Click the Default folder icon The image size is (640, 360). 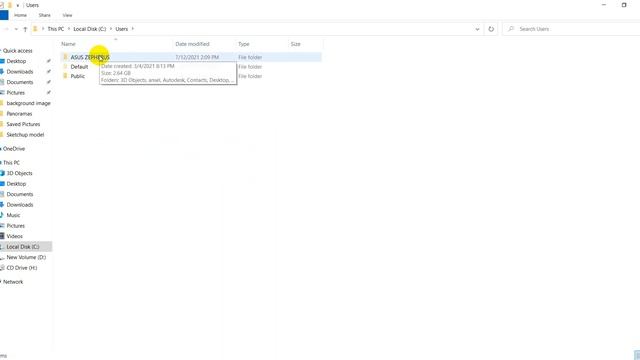[x=65, y=67]
